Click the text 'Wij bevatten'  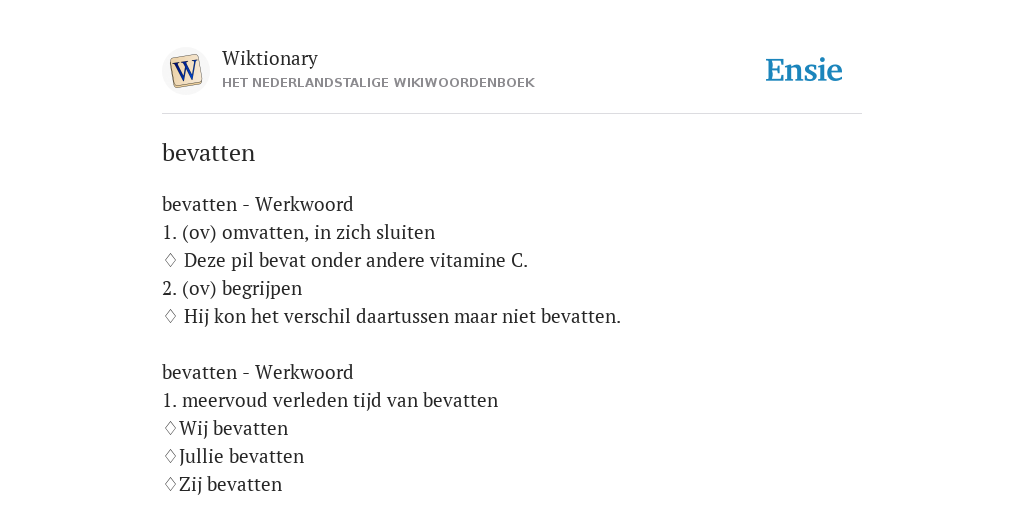pyautogui.click(x=233, y=428)
